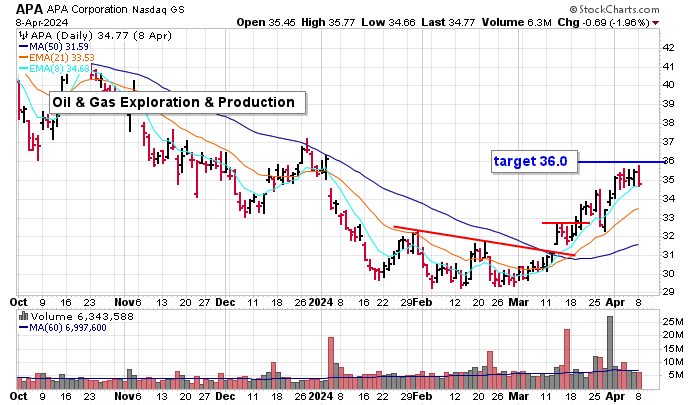Click the 'High 35.77' value
Viewport: 700px width, 405px height.
click(328, 22)
